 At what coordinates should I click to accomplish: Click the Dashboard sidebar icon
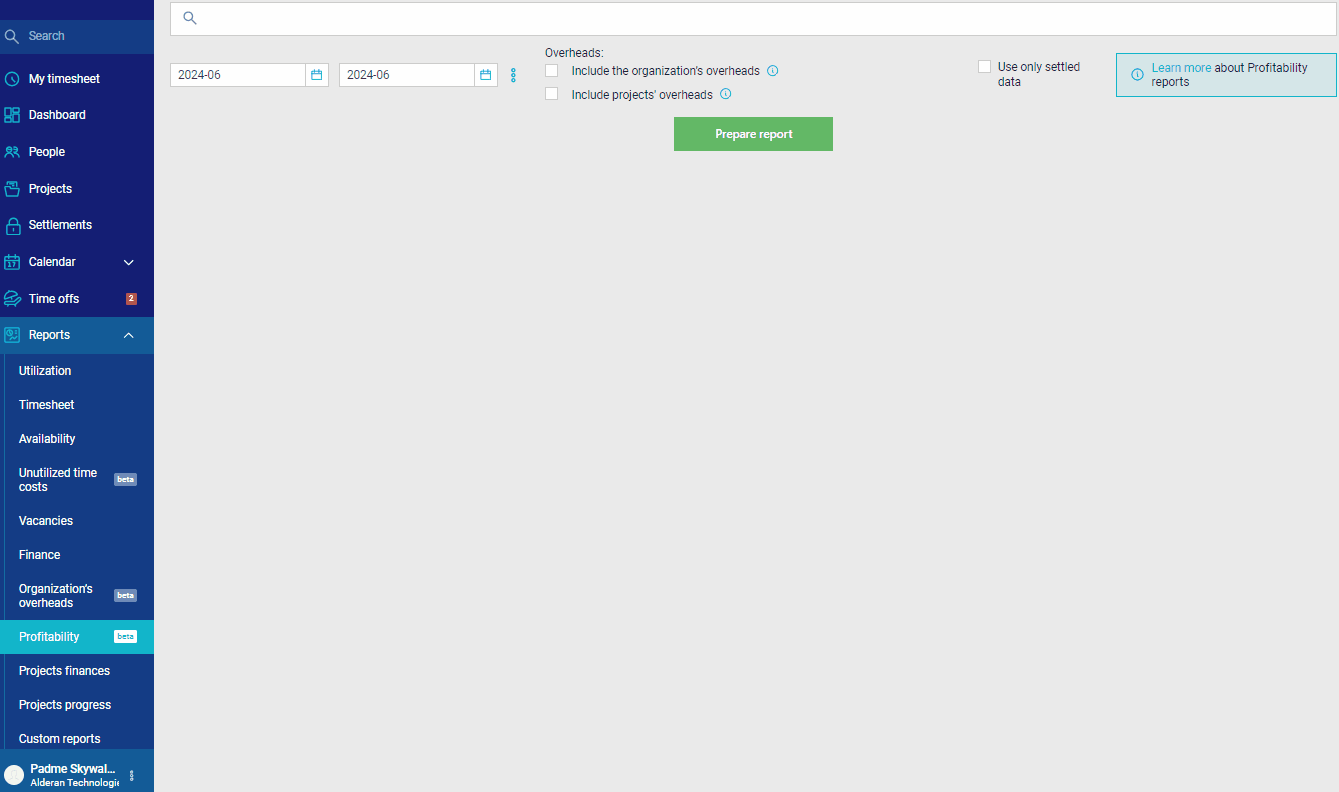point(12,115)
